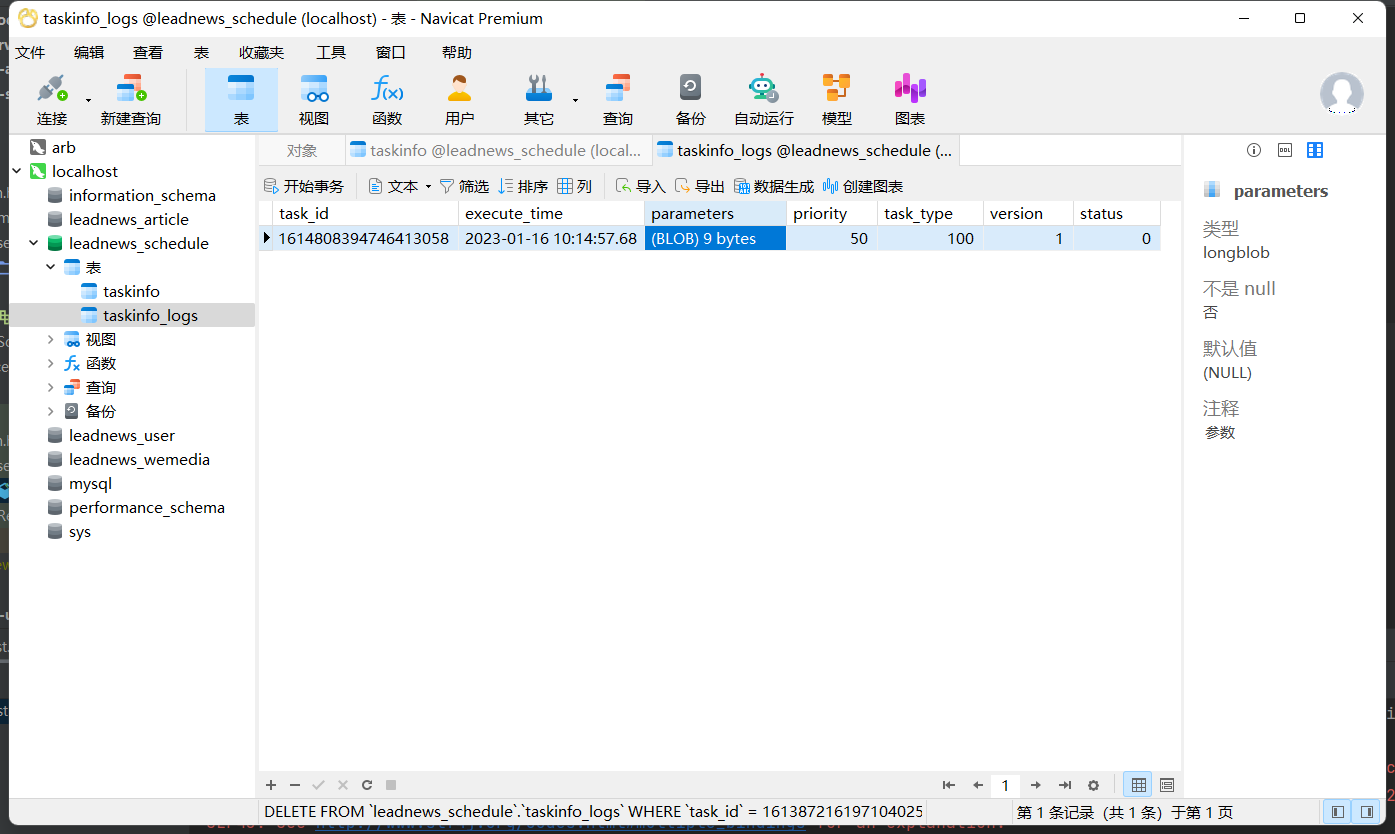Click the Export (导出) button
Screen dimensions: 1395x834
(699, 186)
